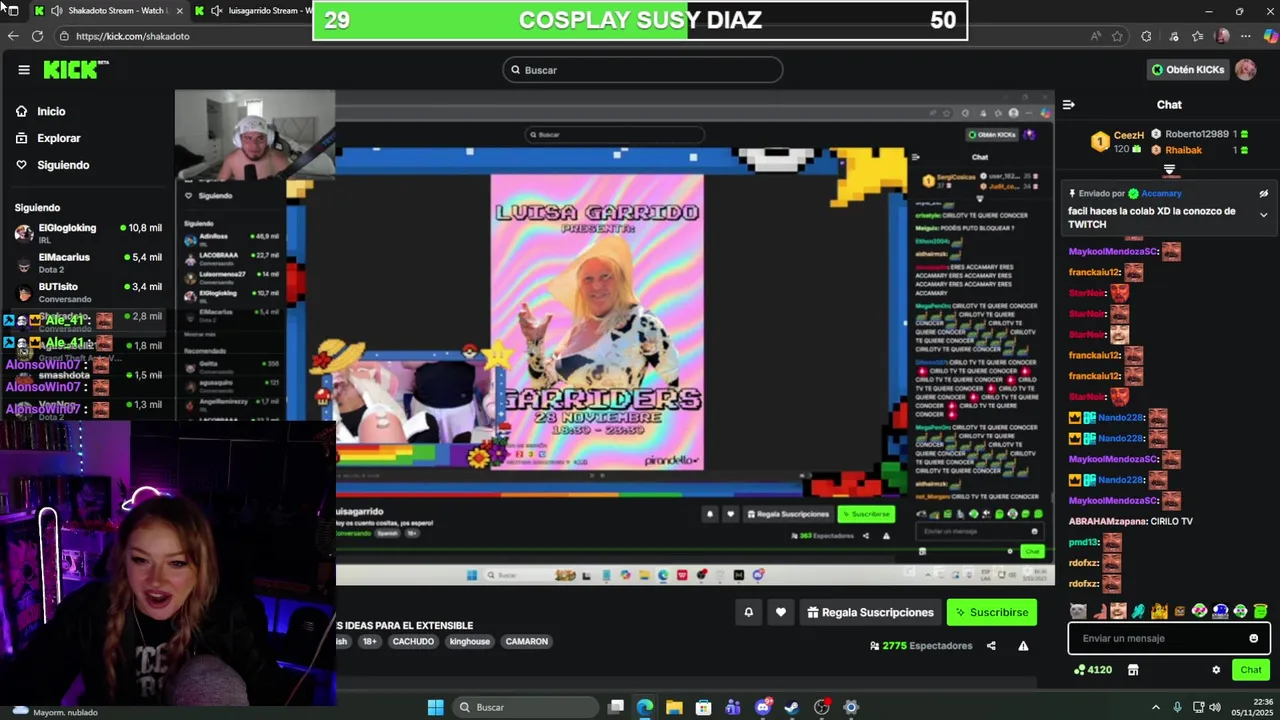The width and height of the screenshot is (1280, 720).
Task: Open File Explorer from taskbar
Action: click(674, 707)
